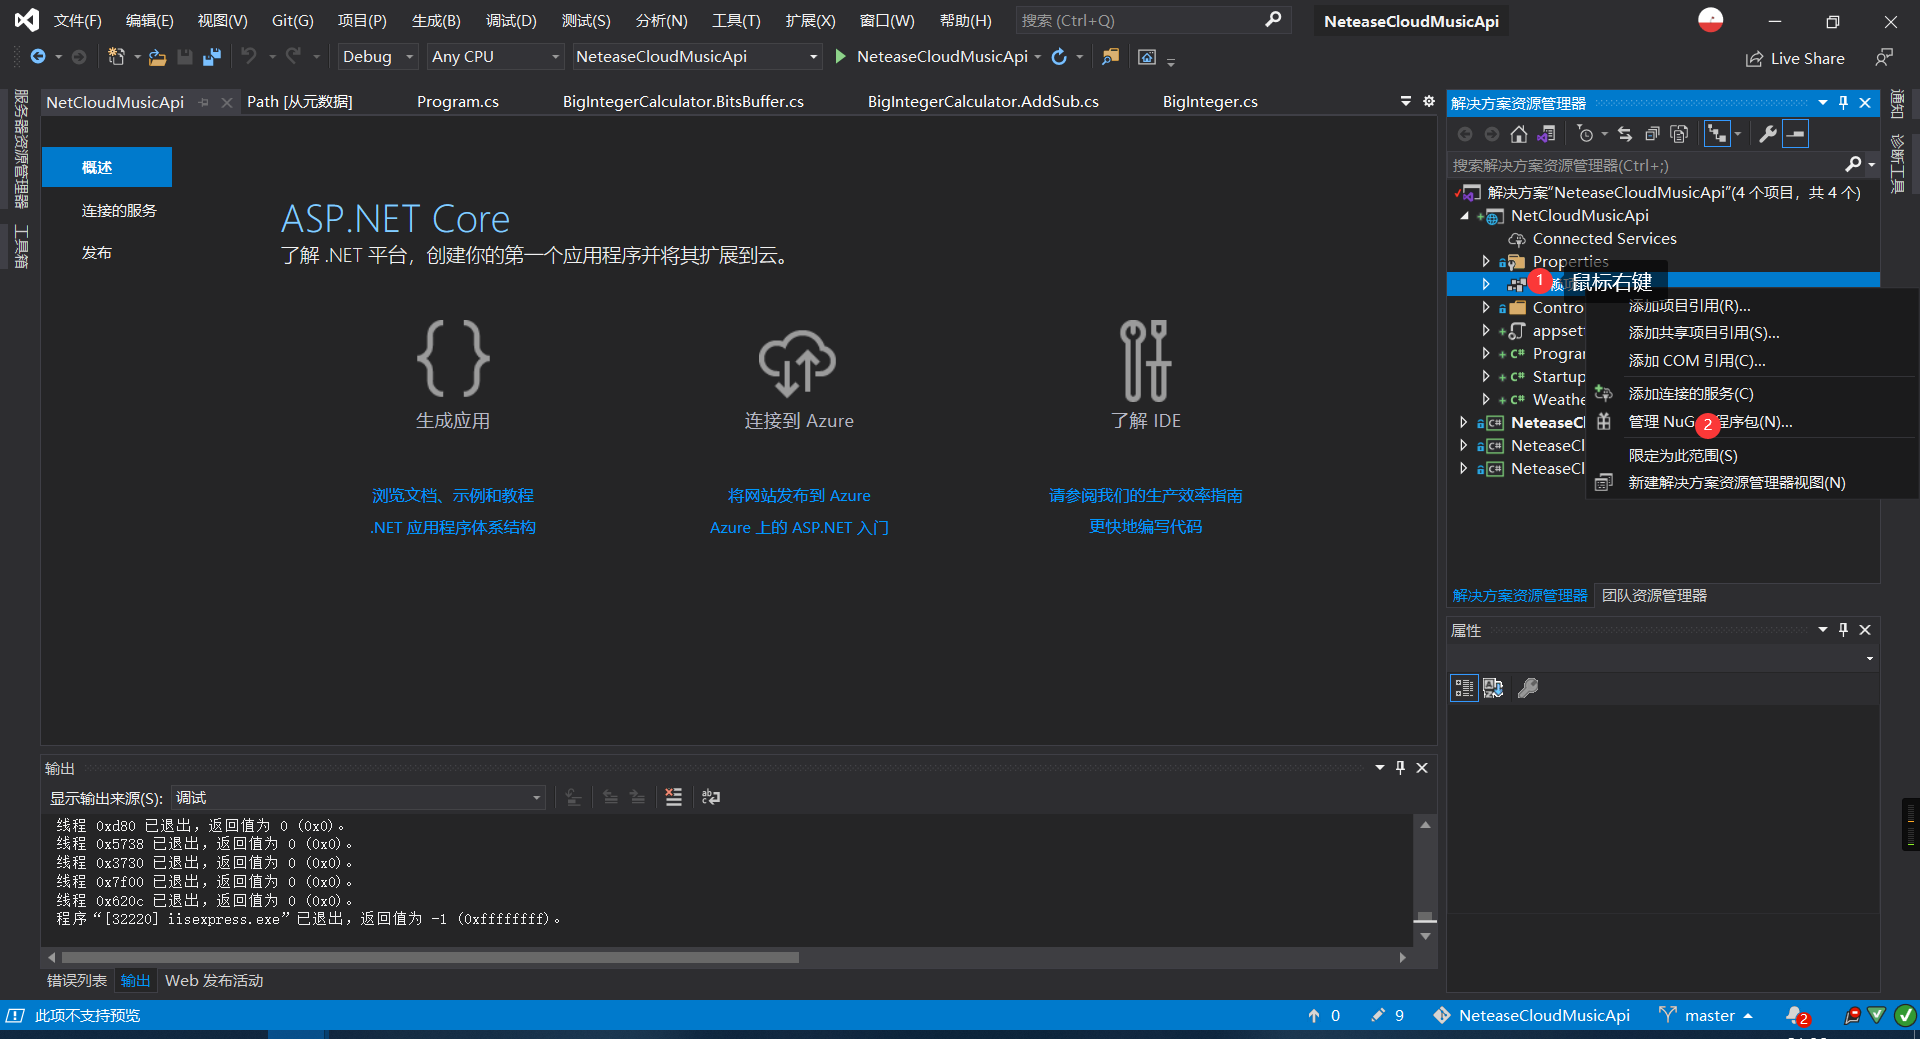Click the Output panel horizontal scrollbar thumb
Image resolution: width=1920 pixels, height=1039 pixels.
(x=430, y=957)
